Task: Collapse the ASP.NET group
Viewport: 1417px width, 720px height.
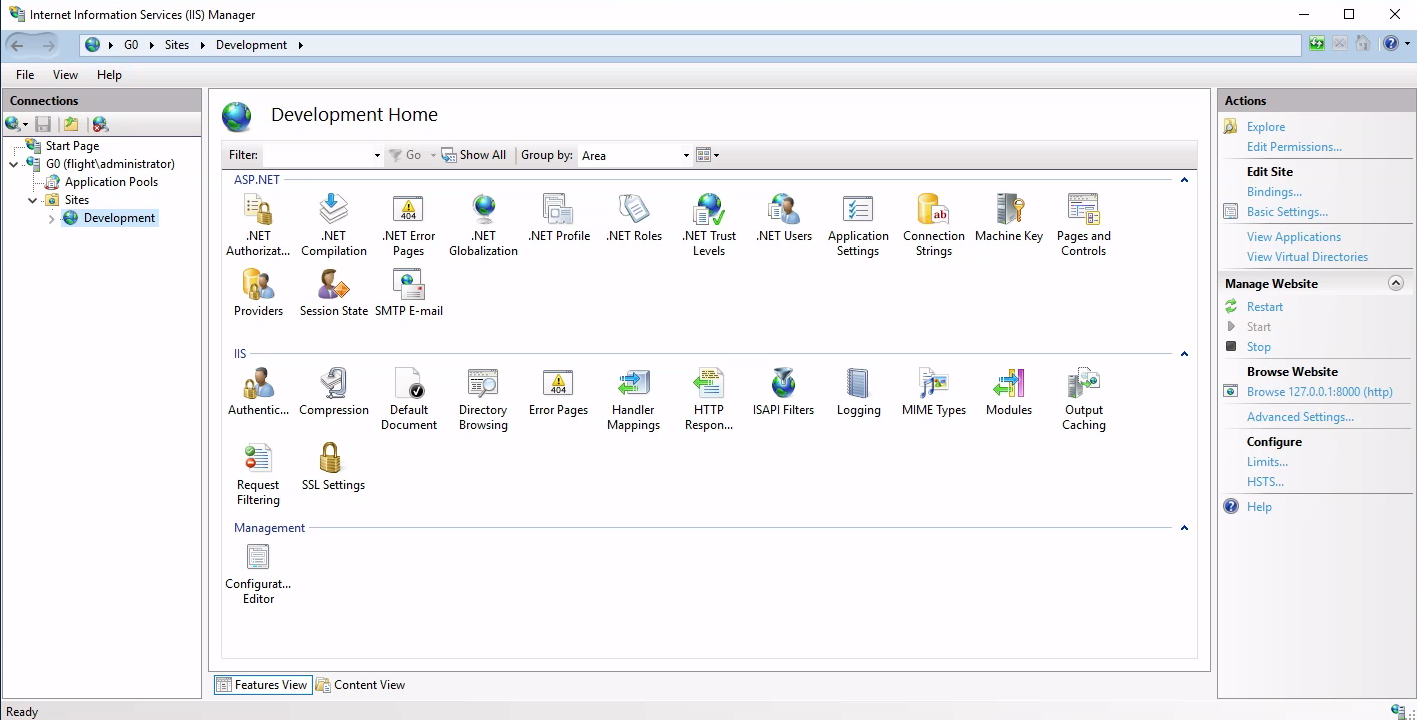Action: (1184, 180)
